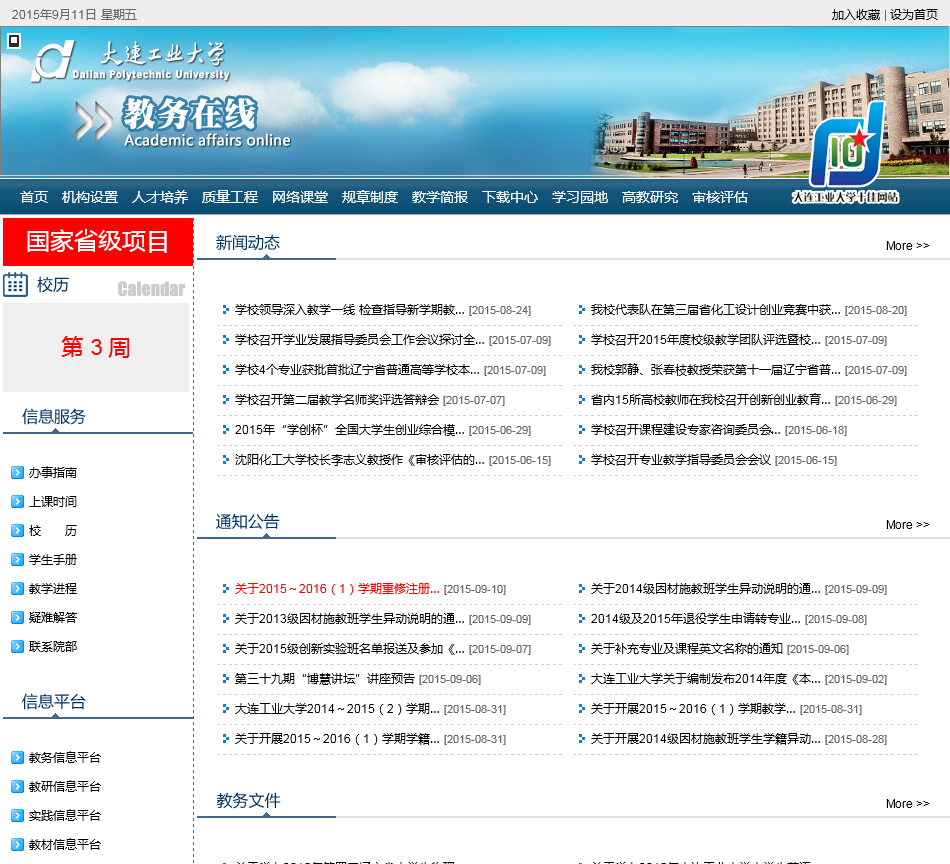950x864 pixels.
Task: Open the 办事指南 sidebar link
Action: (53, 473)
